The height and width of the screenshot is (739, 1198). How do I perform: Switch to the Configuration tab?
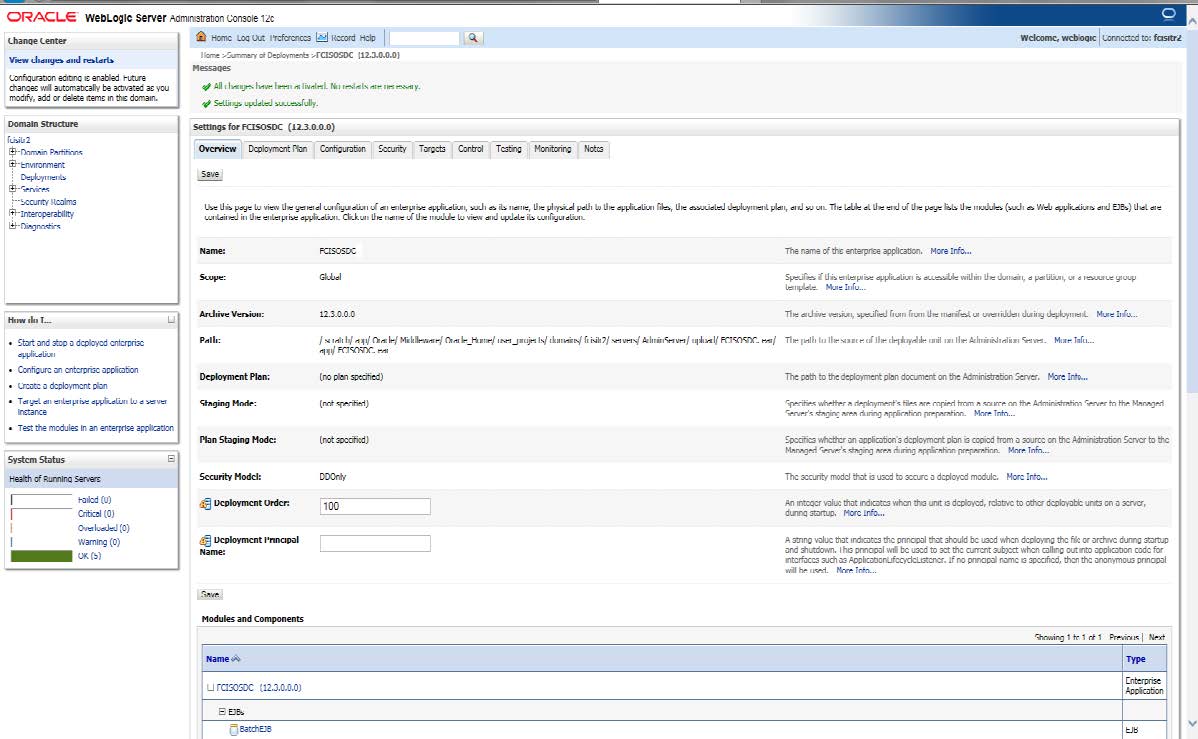point(342,149)
